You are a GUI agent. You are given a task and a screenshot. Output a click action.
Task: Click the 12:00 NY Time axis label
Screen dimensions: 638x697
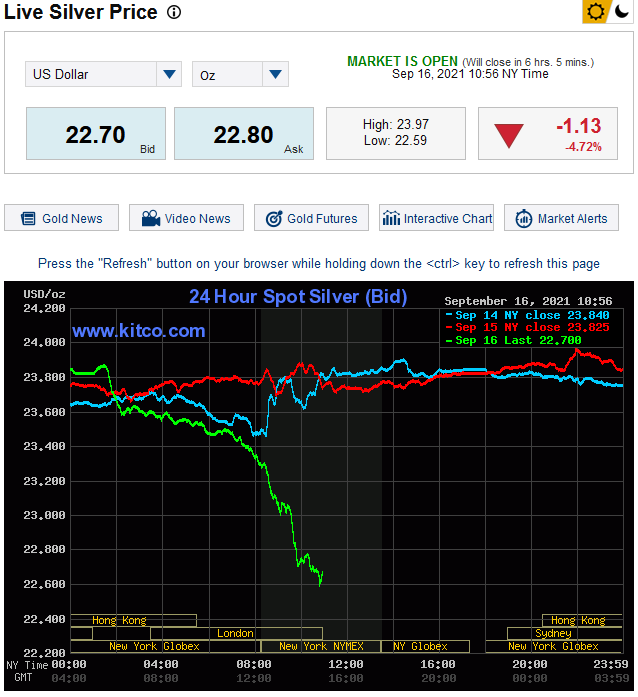[x=345, y=665]
